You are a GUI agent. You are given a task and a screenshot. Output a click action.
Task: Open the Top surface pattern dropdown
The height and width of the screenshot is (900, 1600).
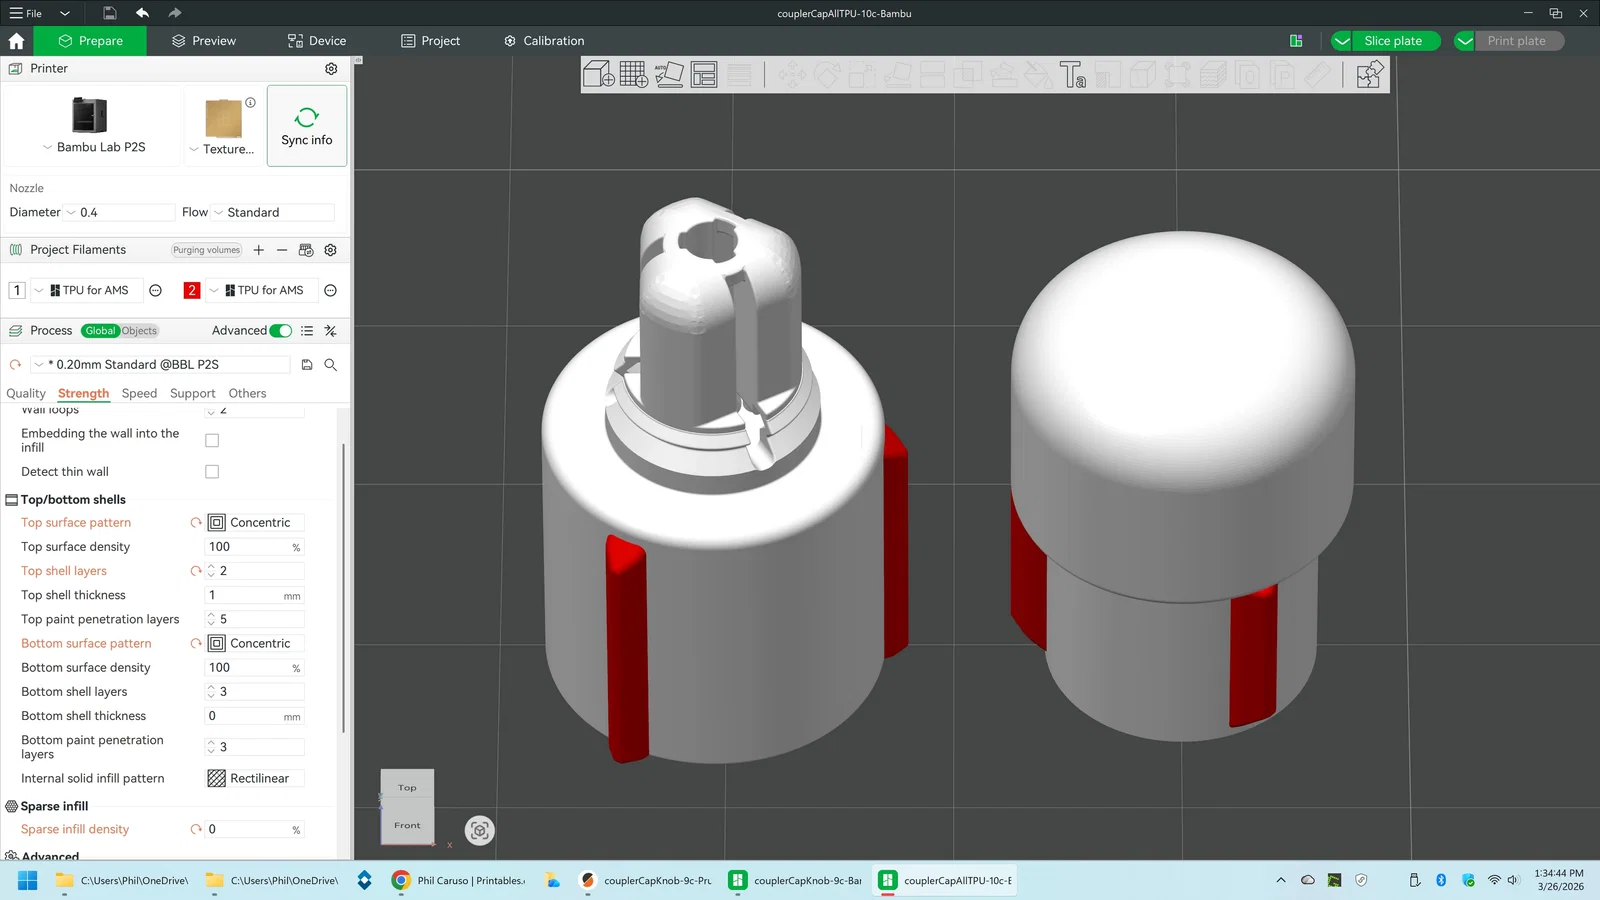(x=255, y=523)
